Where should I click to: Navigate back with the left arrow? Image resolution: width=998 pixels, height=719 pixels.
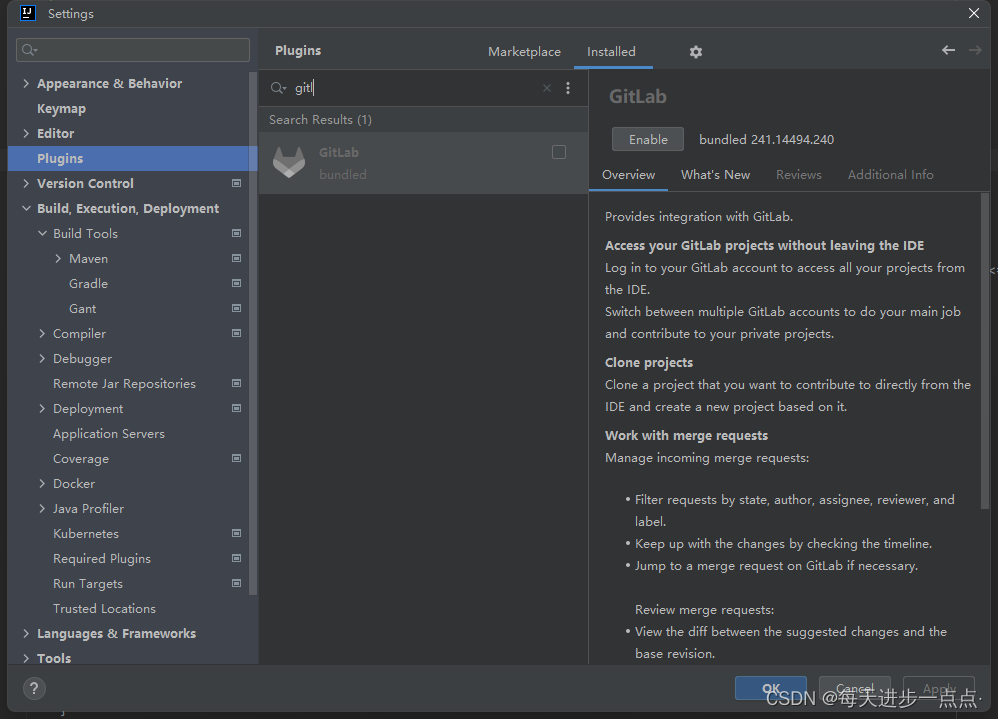[x=948, y=50]
